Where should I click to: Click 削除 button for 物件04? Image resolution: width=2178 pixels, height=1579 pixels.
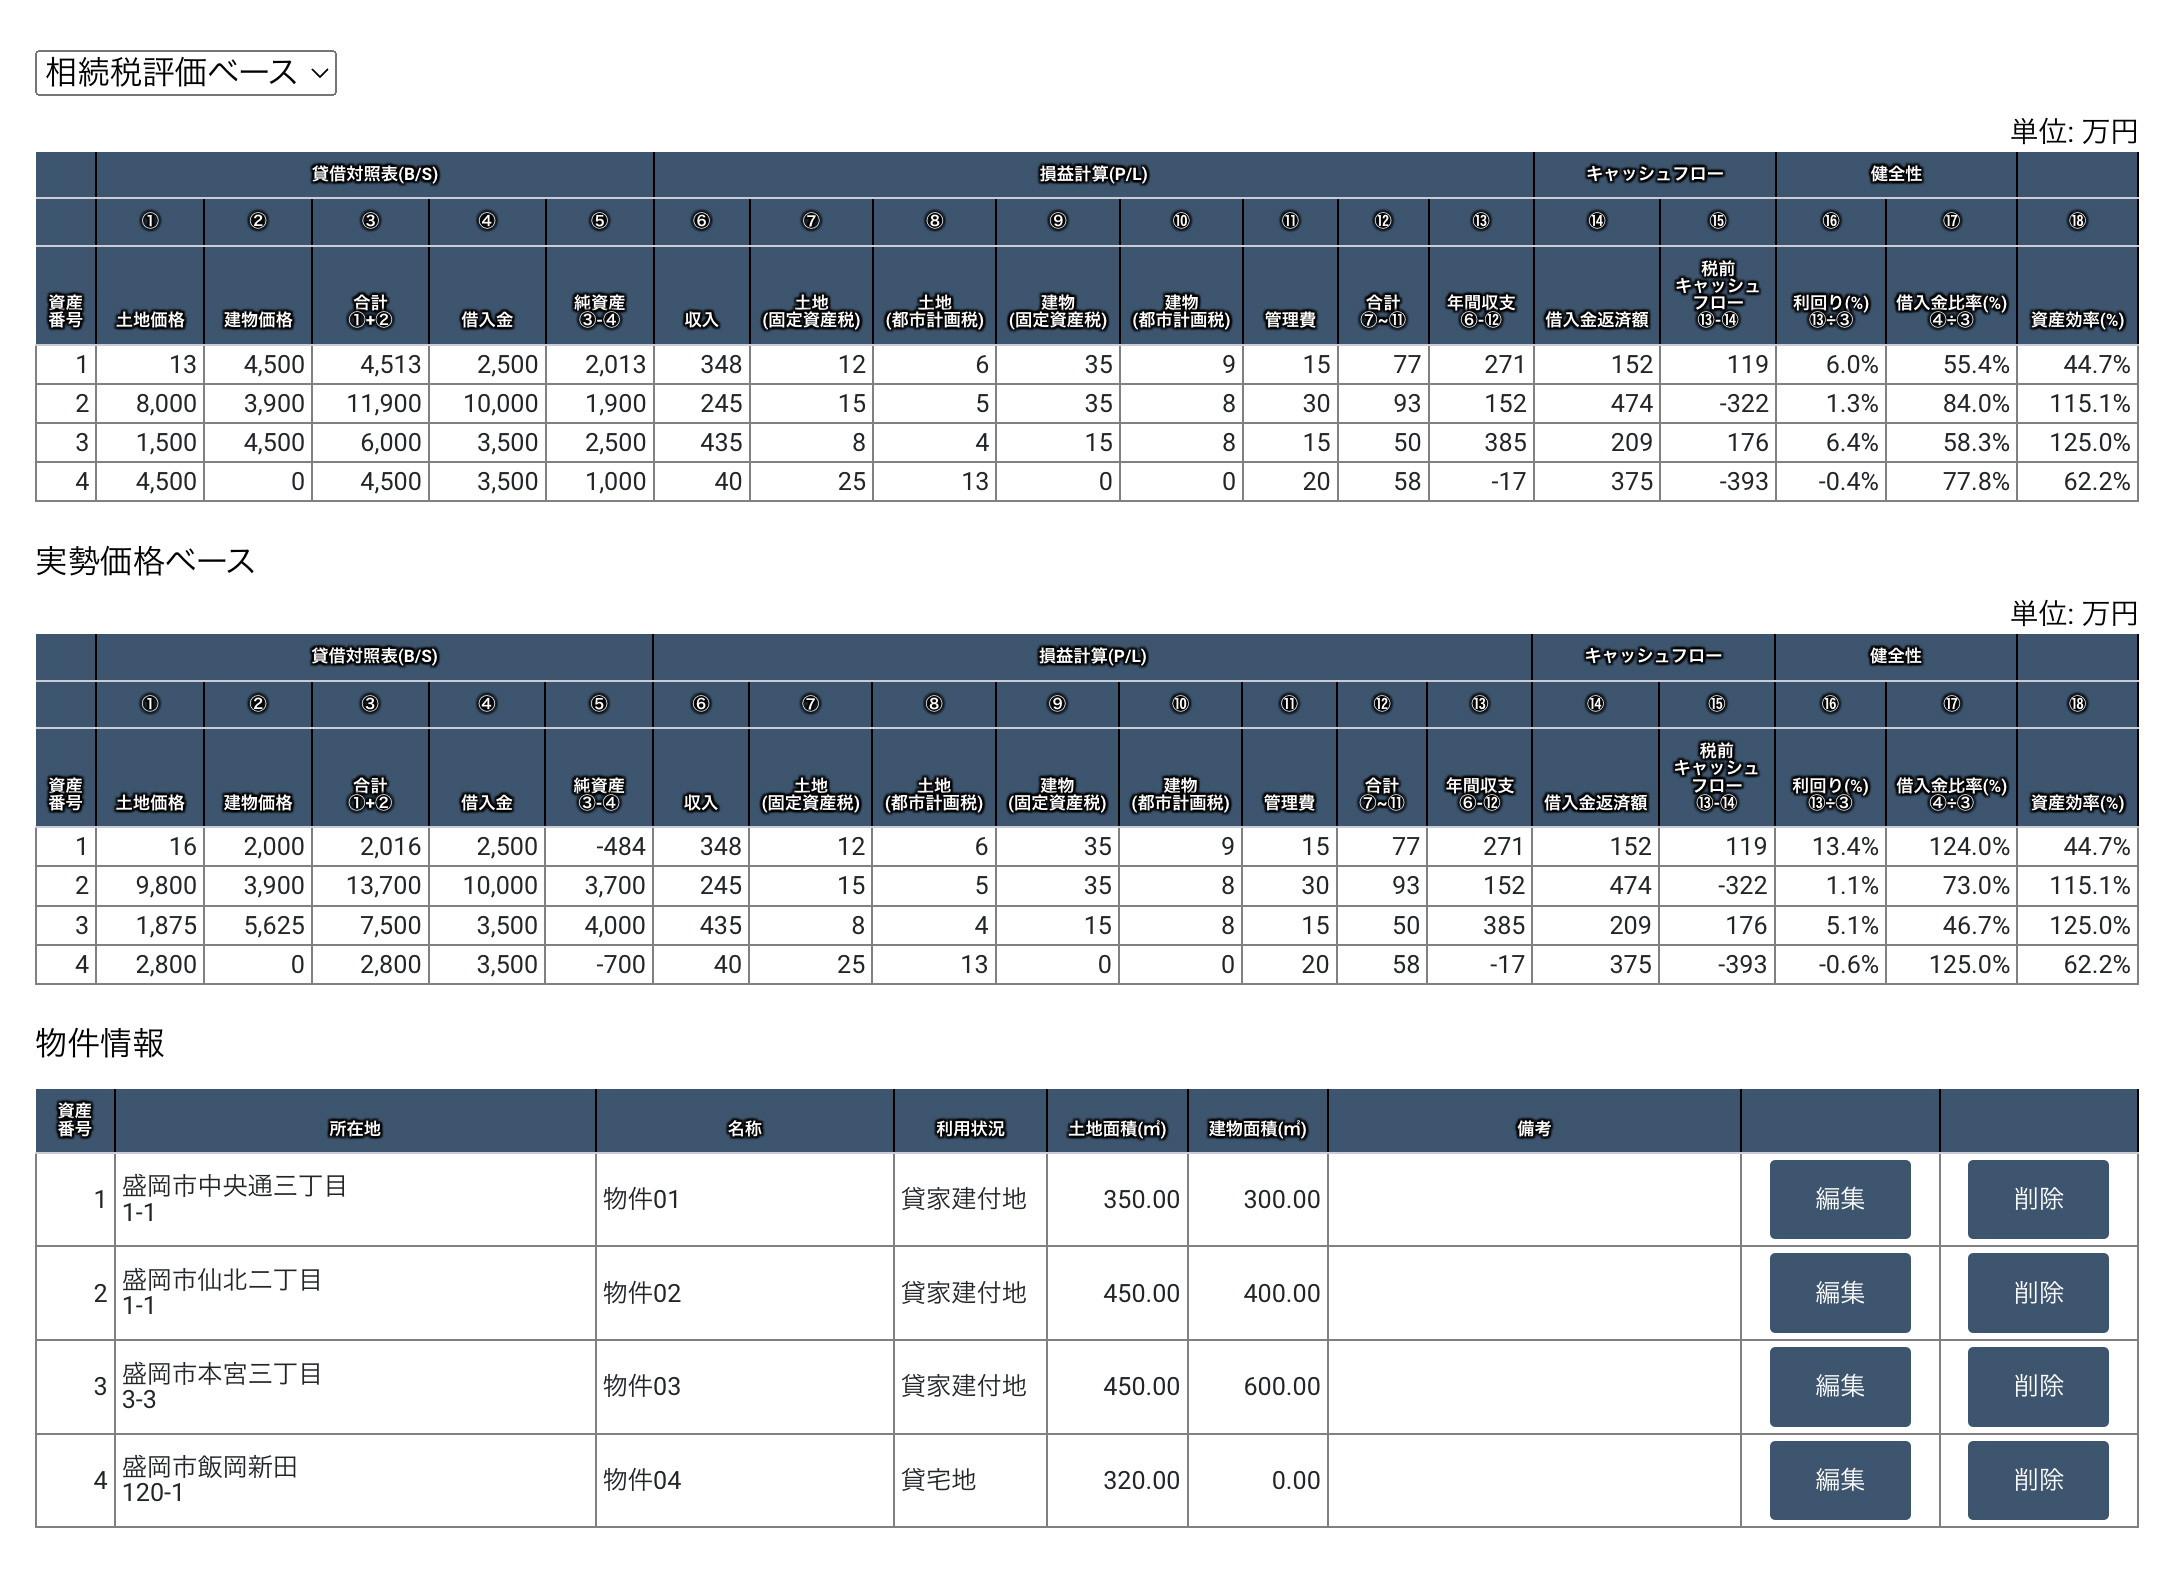pos(2037,1479)
